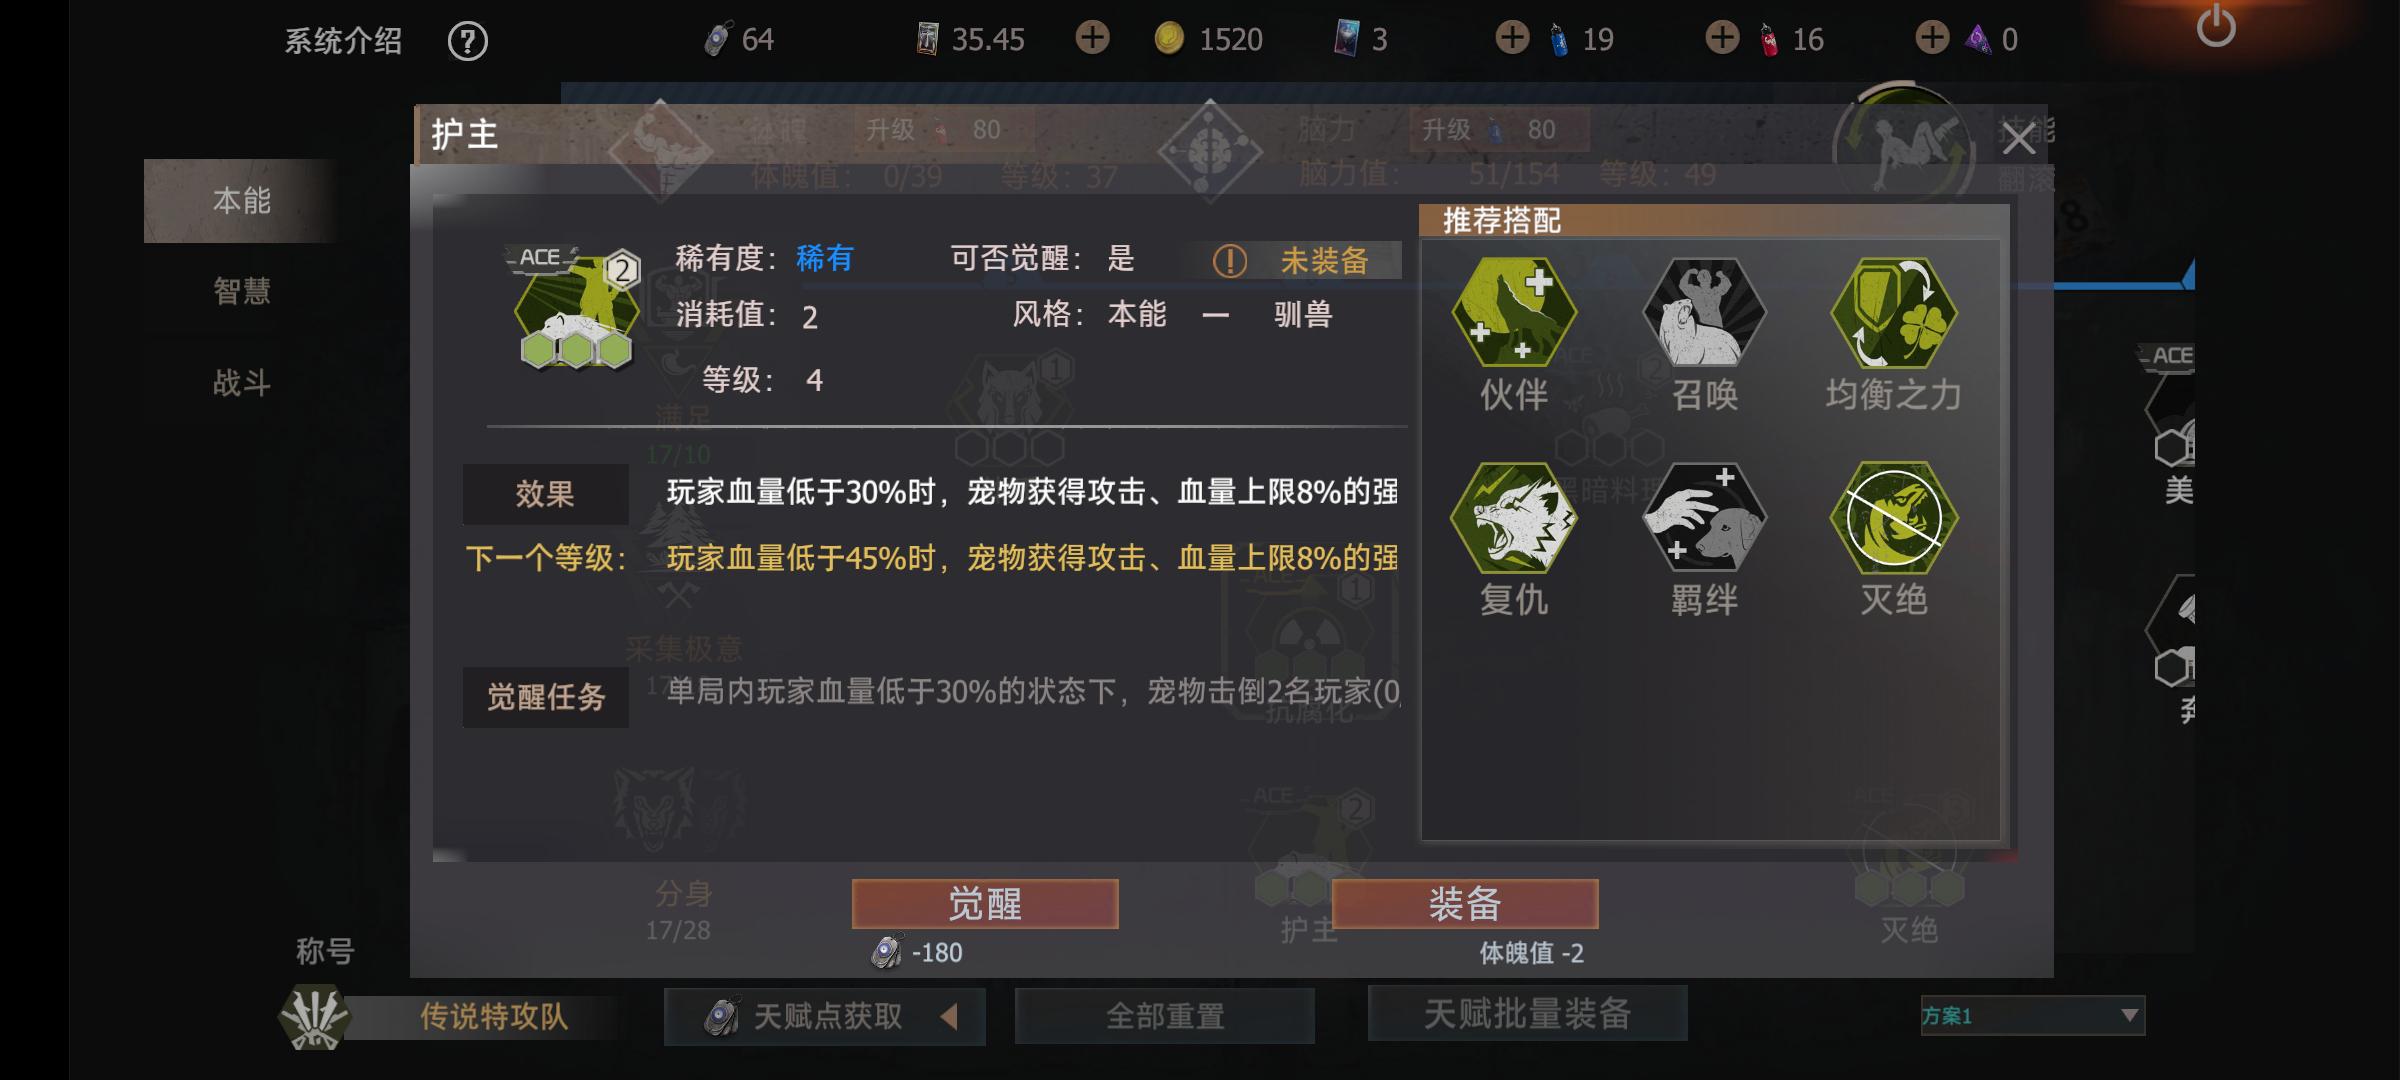2400x1080 pixels.
Task: Click the 护主 ACE talent icon
Action: [x=576, y=308]
